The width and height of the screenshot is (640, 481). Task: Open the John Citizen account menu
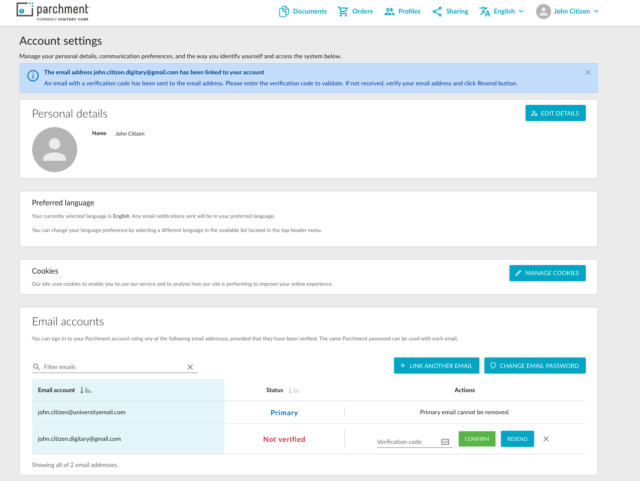[x=568, y=11]
